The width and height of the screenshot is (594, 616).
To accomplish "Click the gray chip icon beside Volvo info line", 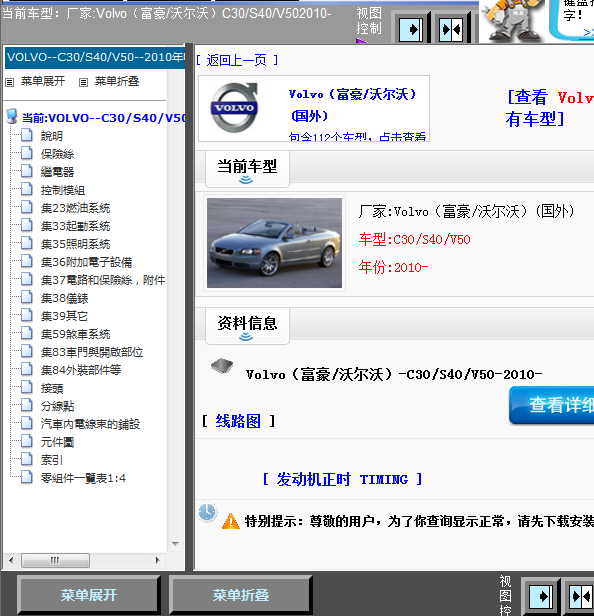I will point(222,366).
